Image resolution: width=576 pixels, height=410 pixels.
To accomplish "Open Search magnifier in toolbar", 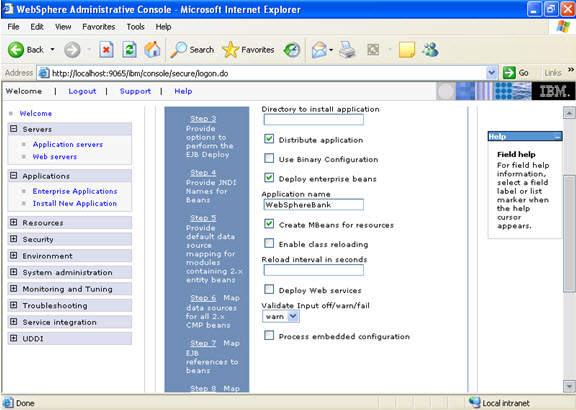I will 192,50.
